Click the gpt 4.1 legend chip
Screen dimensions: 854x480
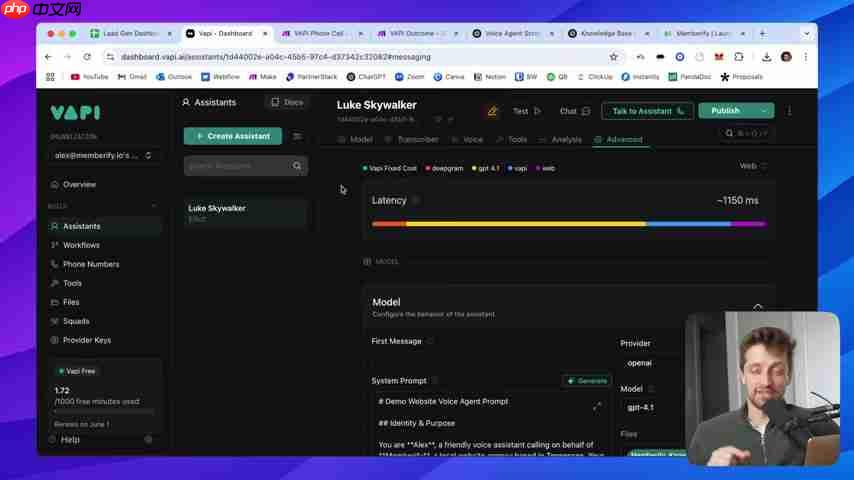point(486,168)
